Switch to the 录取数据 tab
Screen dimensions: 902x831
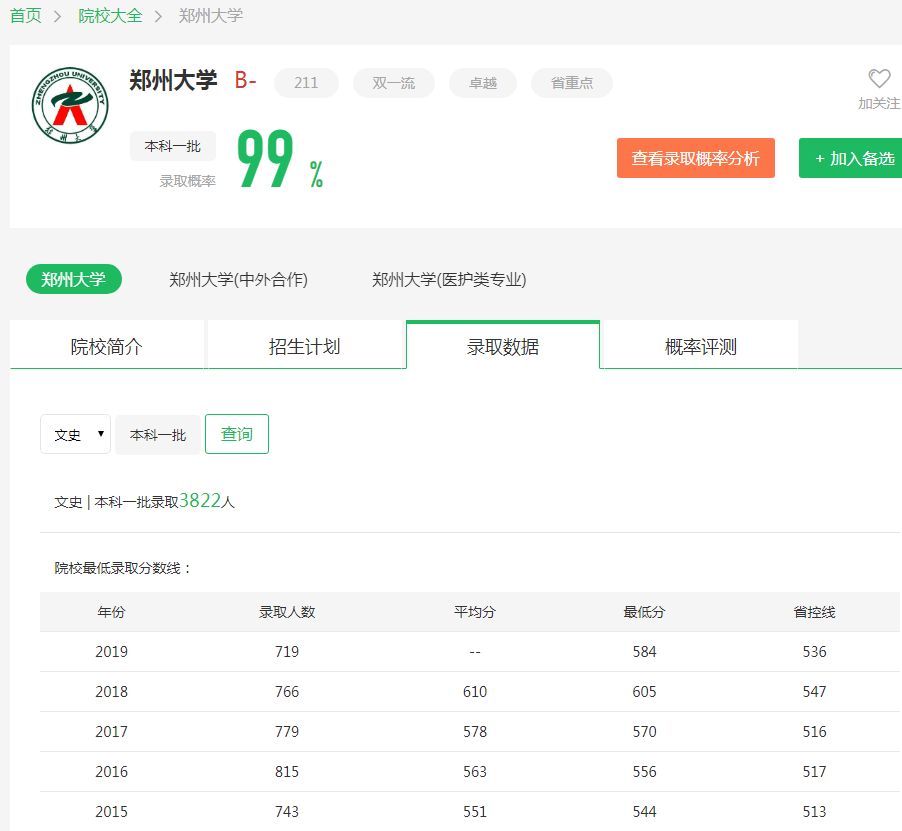pos(503,346)
